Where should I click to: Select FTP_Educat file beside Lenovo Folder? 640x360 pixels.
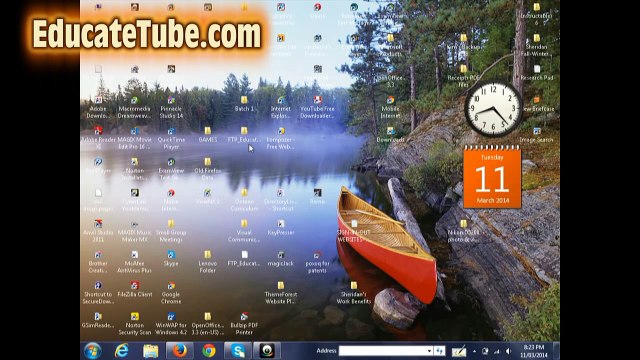coord(244,258)
